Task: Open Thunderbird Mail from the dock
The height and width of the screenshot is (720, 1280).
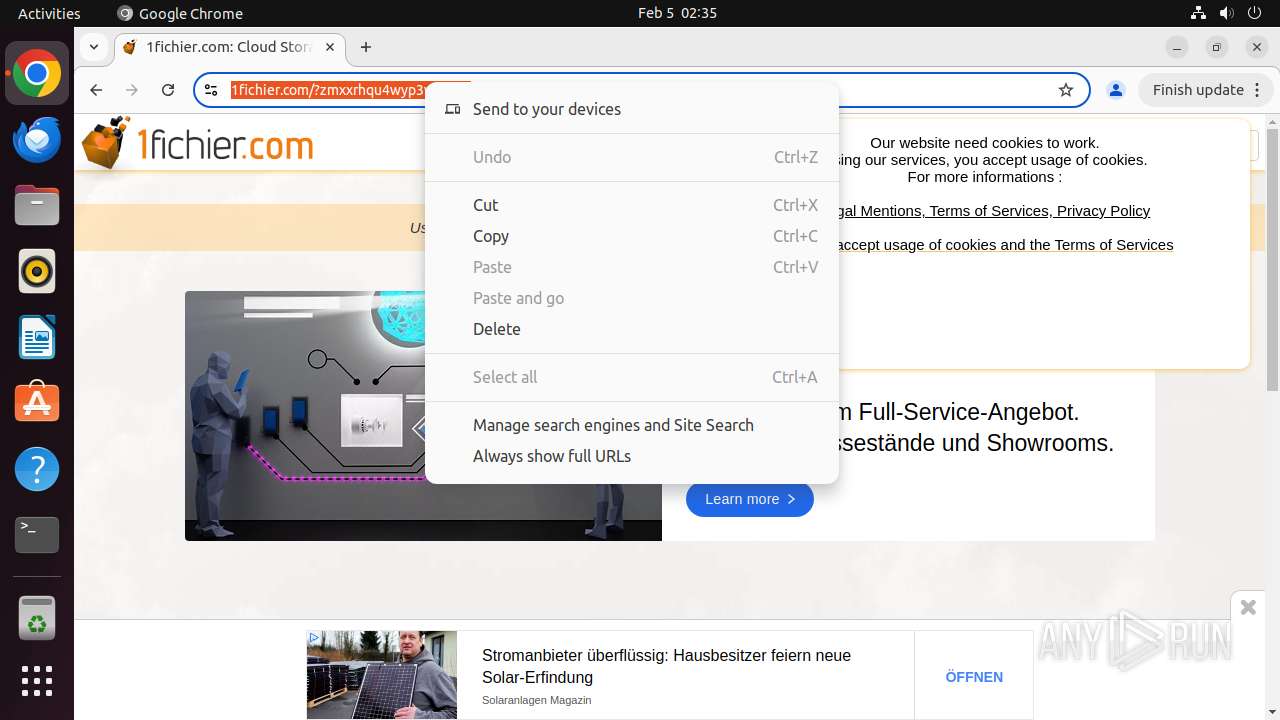Action: click(37, 140)
